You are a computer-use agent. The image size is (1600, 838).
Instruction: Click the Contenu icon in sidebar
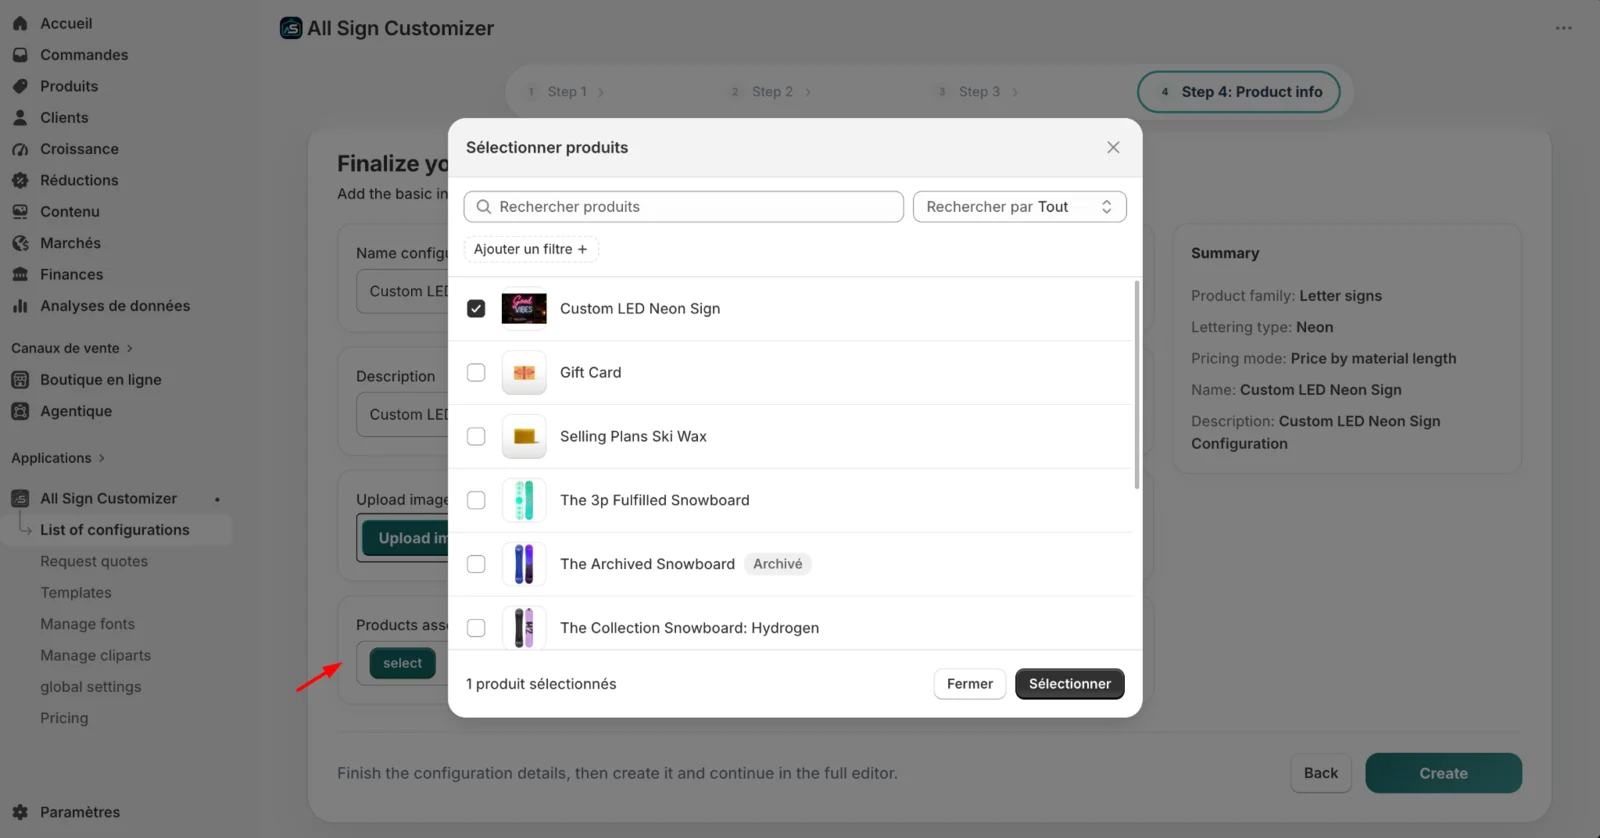20,212
